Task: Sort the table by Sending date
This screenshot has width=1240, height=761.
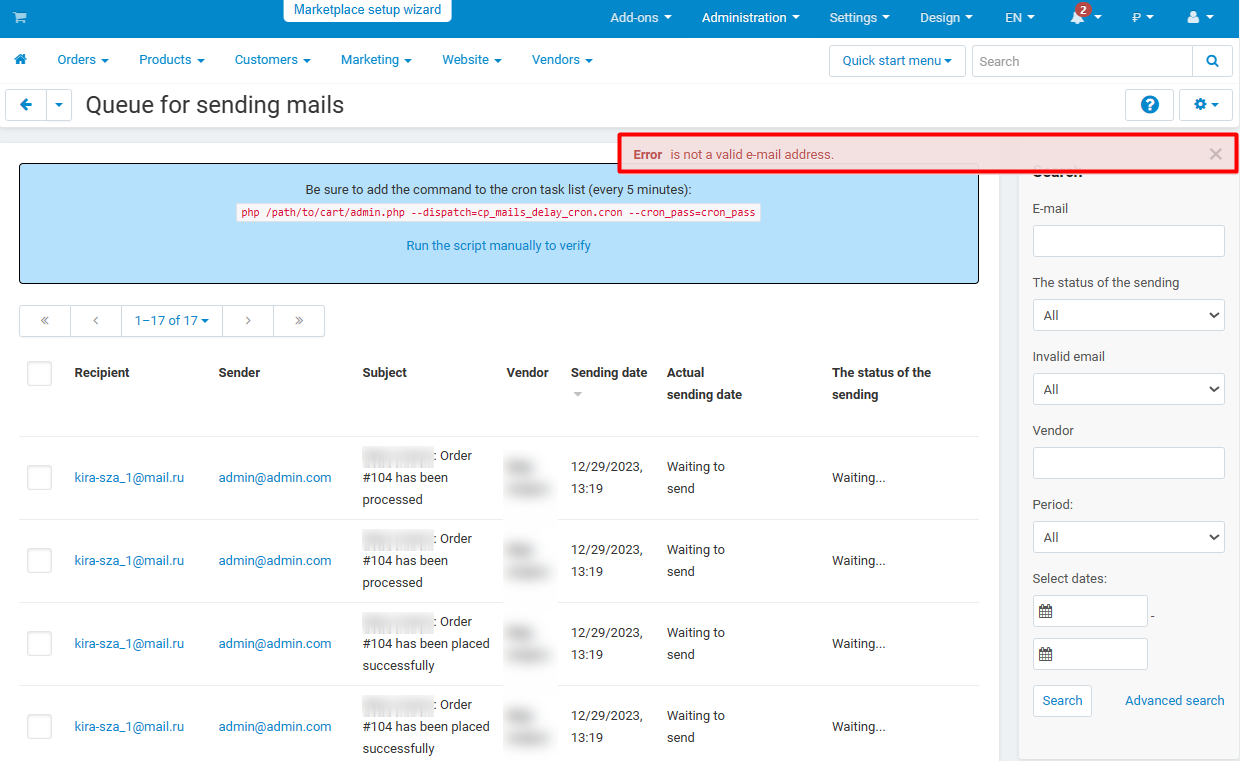Action: coord(609,373)
